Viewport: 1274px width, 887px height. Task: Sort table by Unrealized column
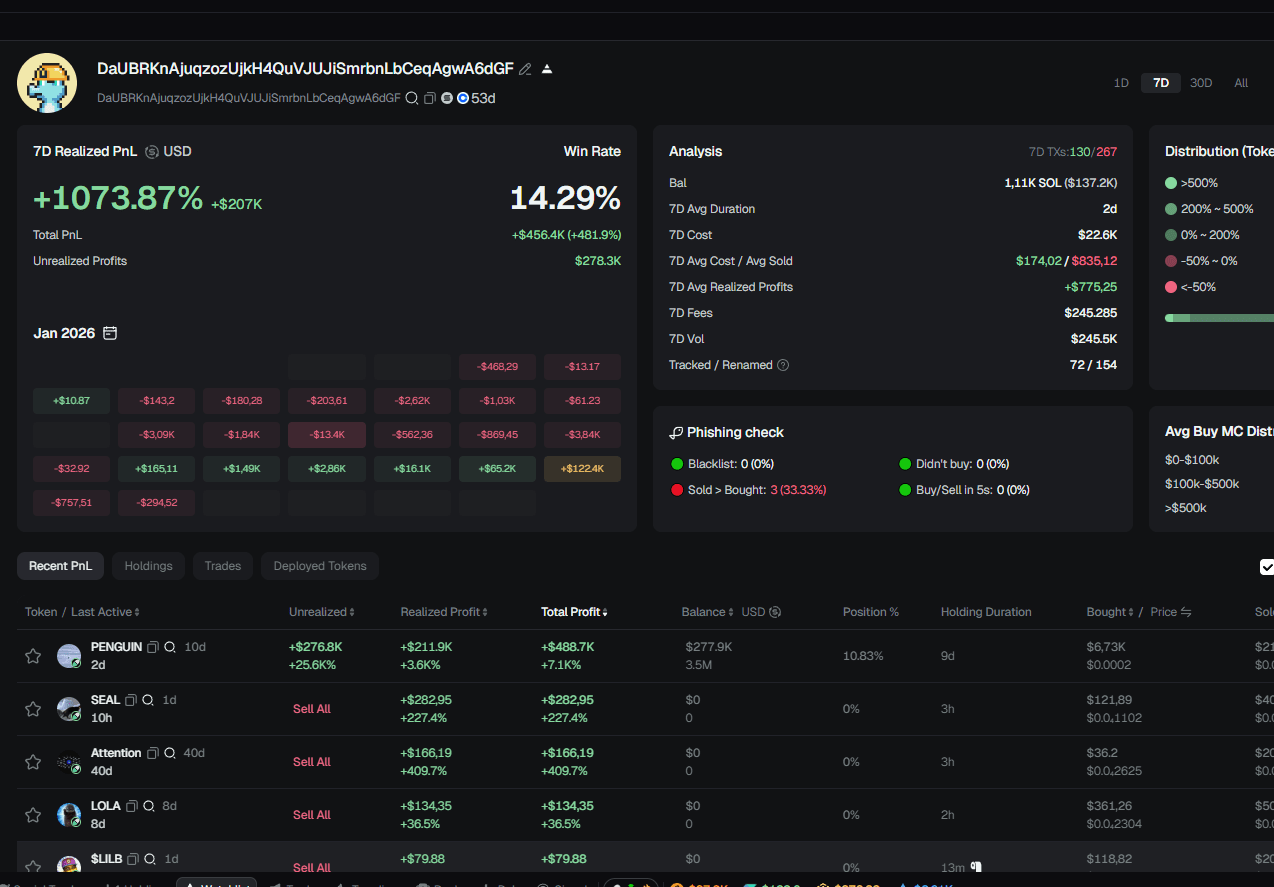click(x=322, y=612)
